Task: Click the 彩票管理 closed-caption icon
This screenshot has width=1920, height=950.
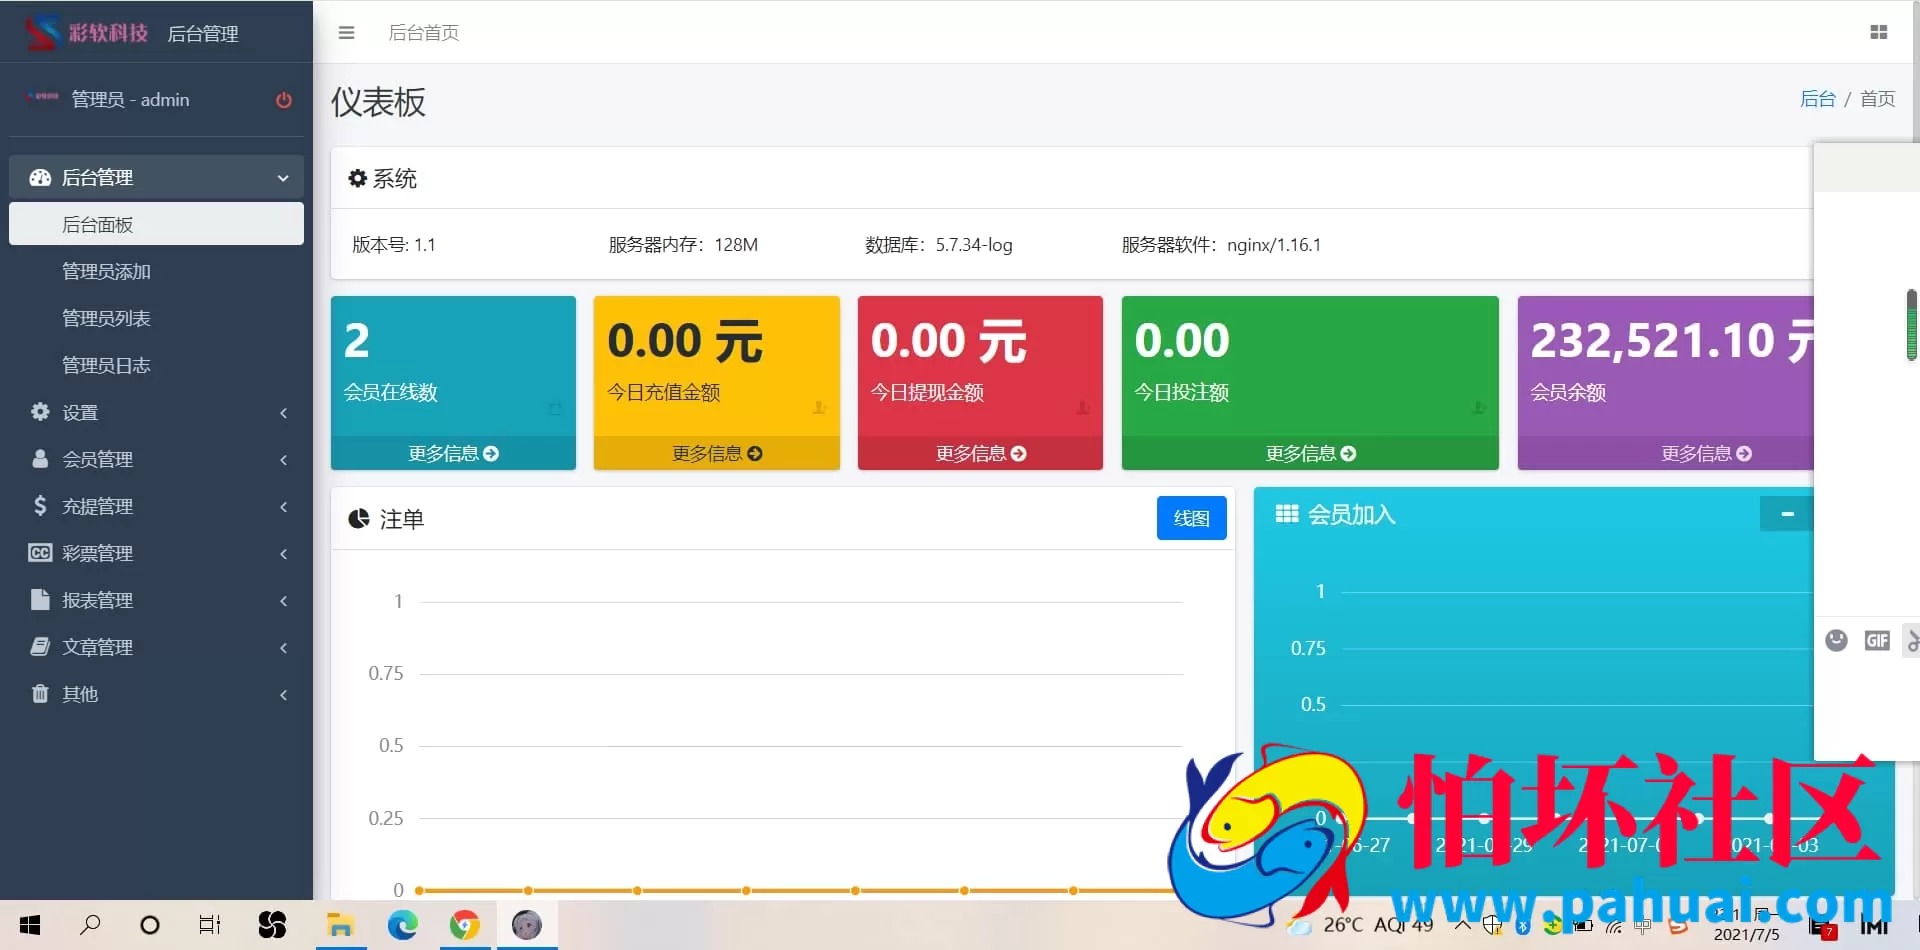Action: point(40,553)
